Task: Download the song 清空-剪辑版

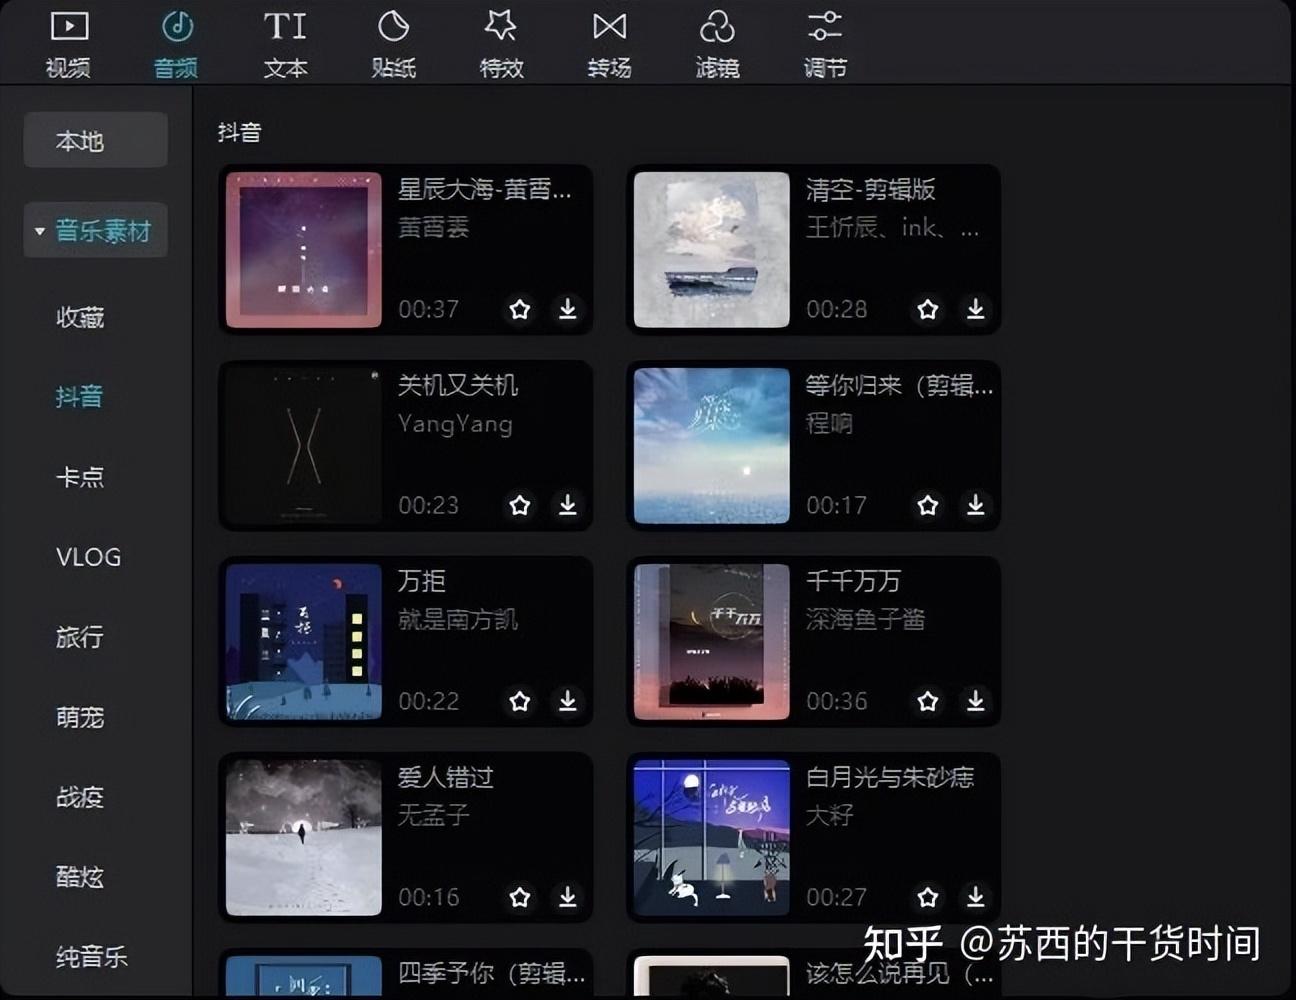Action: (x=976, y=309)
